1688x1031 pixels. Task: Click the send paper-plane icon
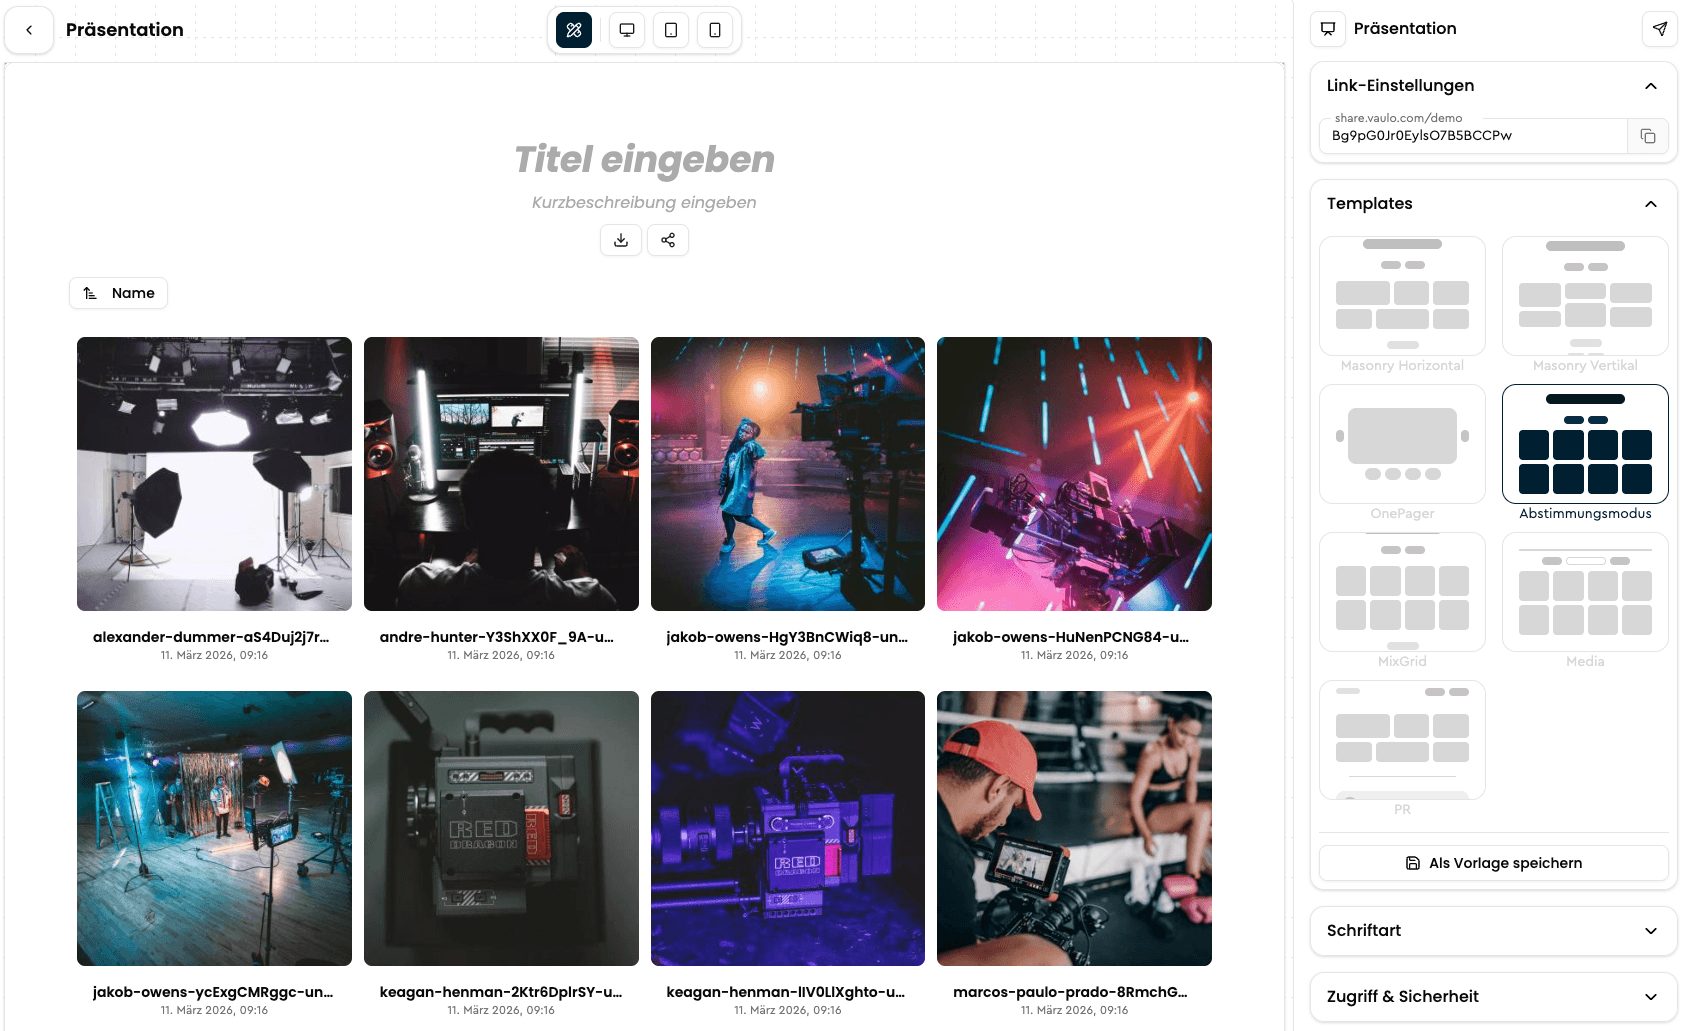[1660, 29]
